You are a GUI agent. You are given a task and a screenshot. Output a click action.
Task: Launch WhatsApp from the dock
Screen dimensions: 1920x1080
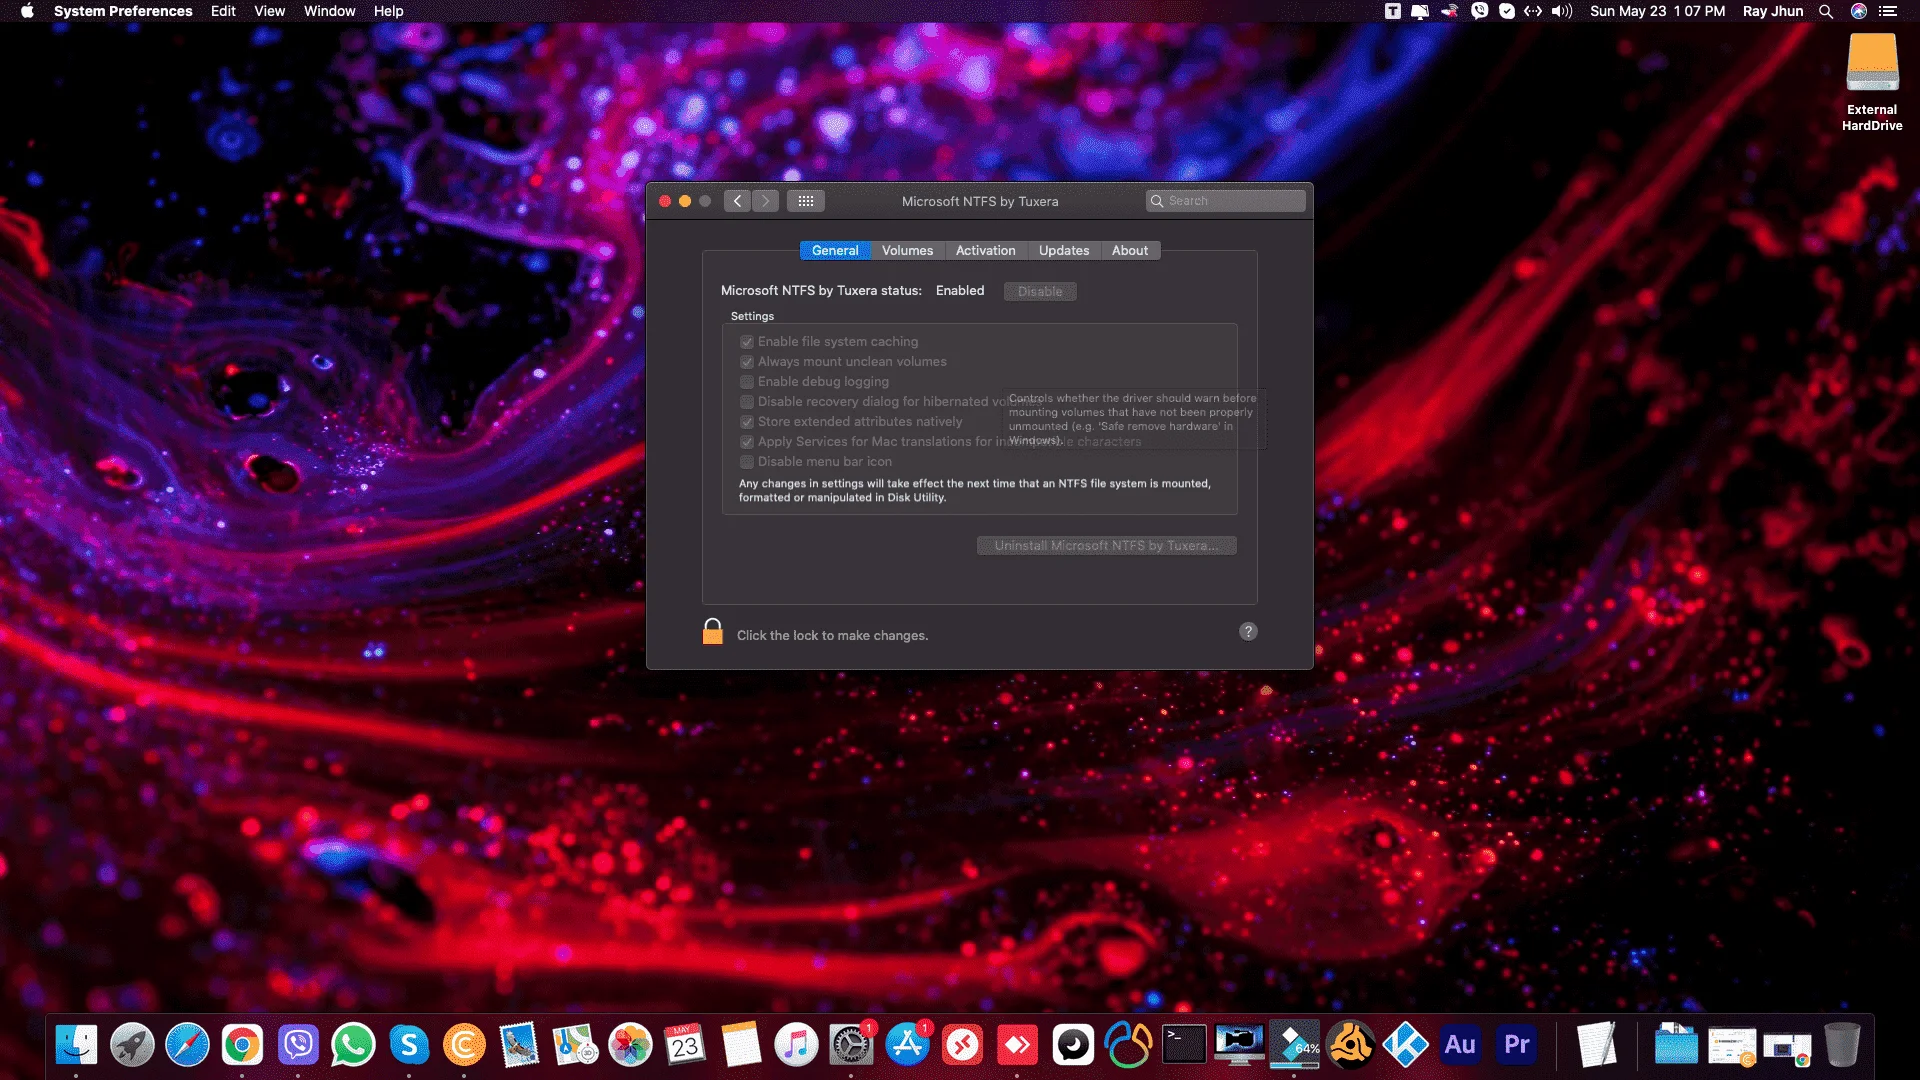[353, 1045]
